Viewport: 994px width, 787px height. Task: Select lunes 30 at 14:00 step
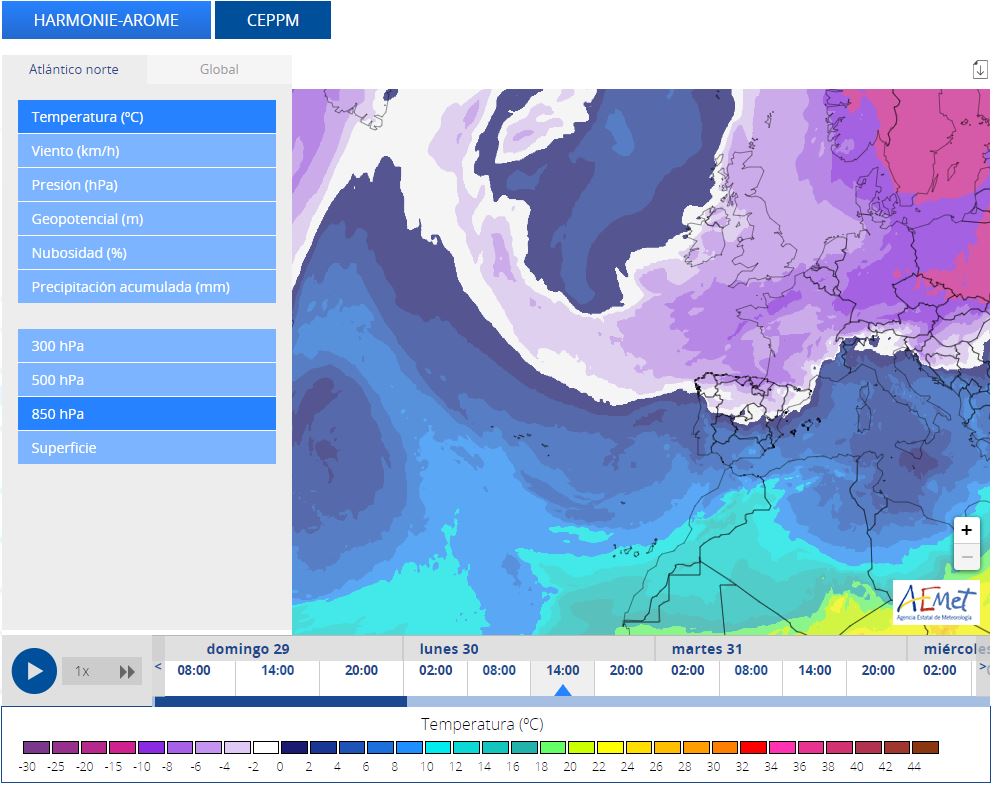coord(562,670)
